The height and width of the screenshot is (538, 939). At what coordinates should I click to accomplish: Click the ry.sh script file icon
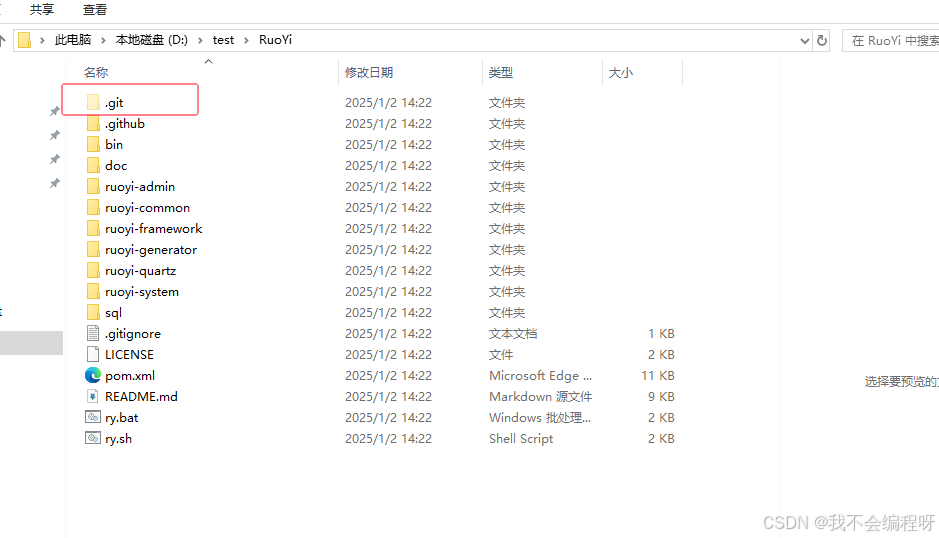(x=93, y=438)
